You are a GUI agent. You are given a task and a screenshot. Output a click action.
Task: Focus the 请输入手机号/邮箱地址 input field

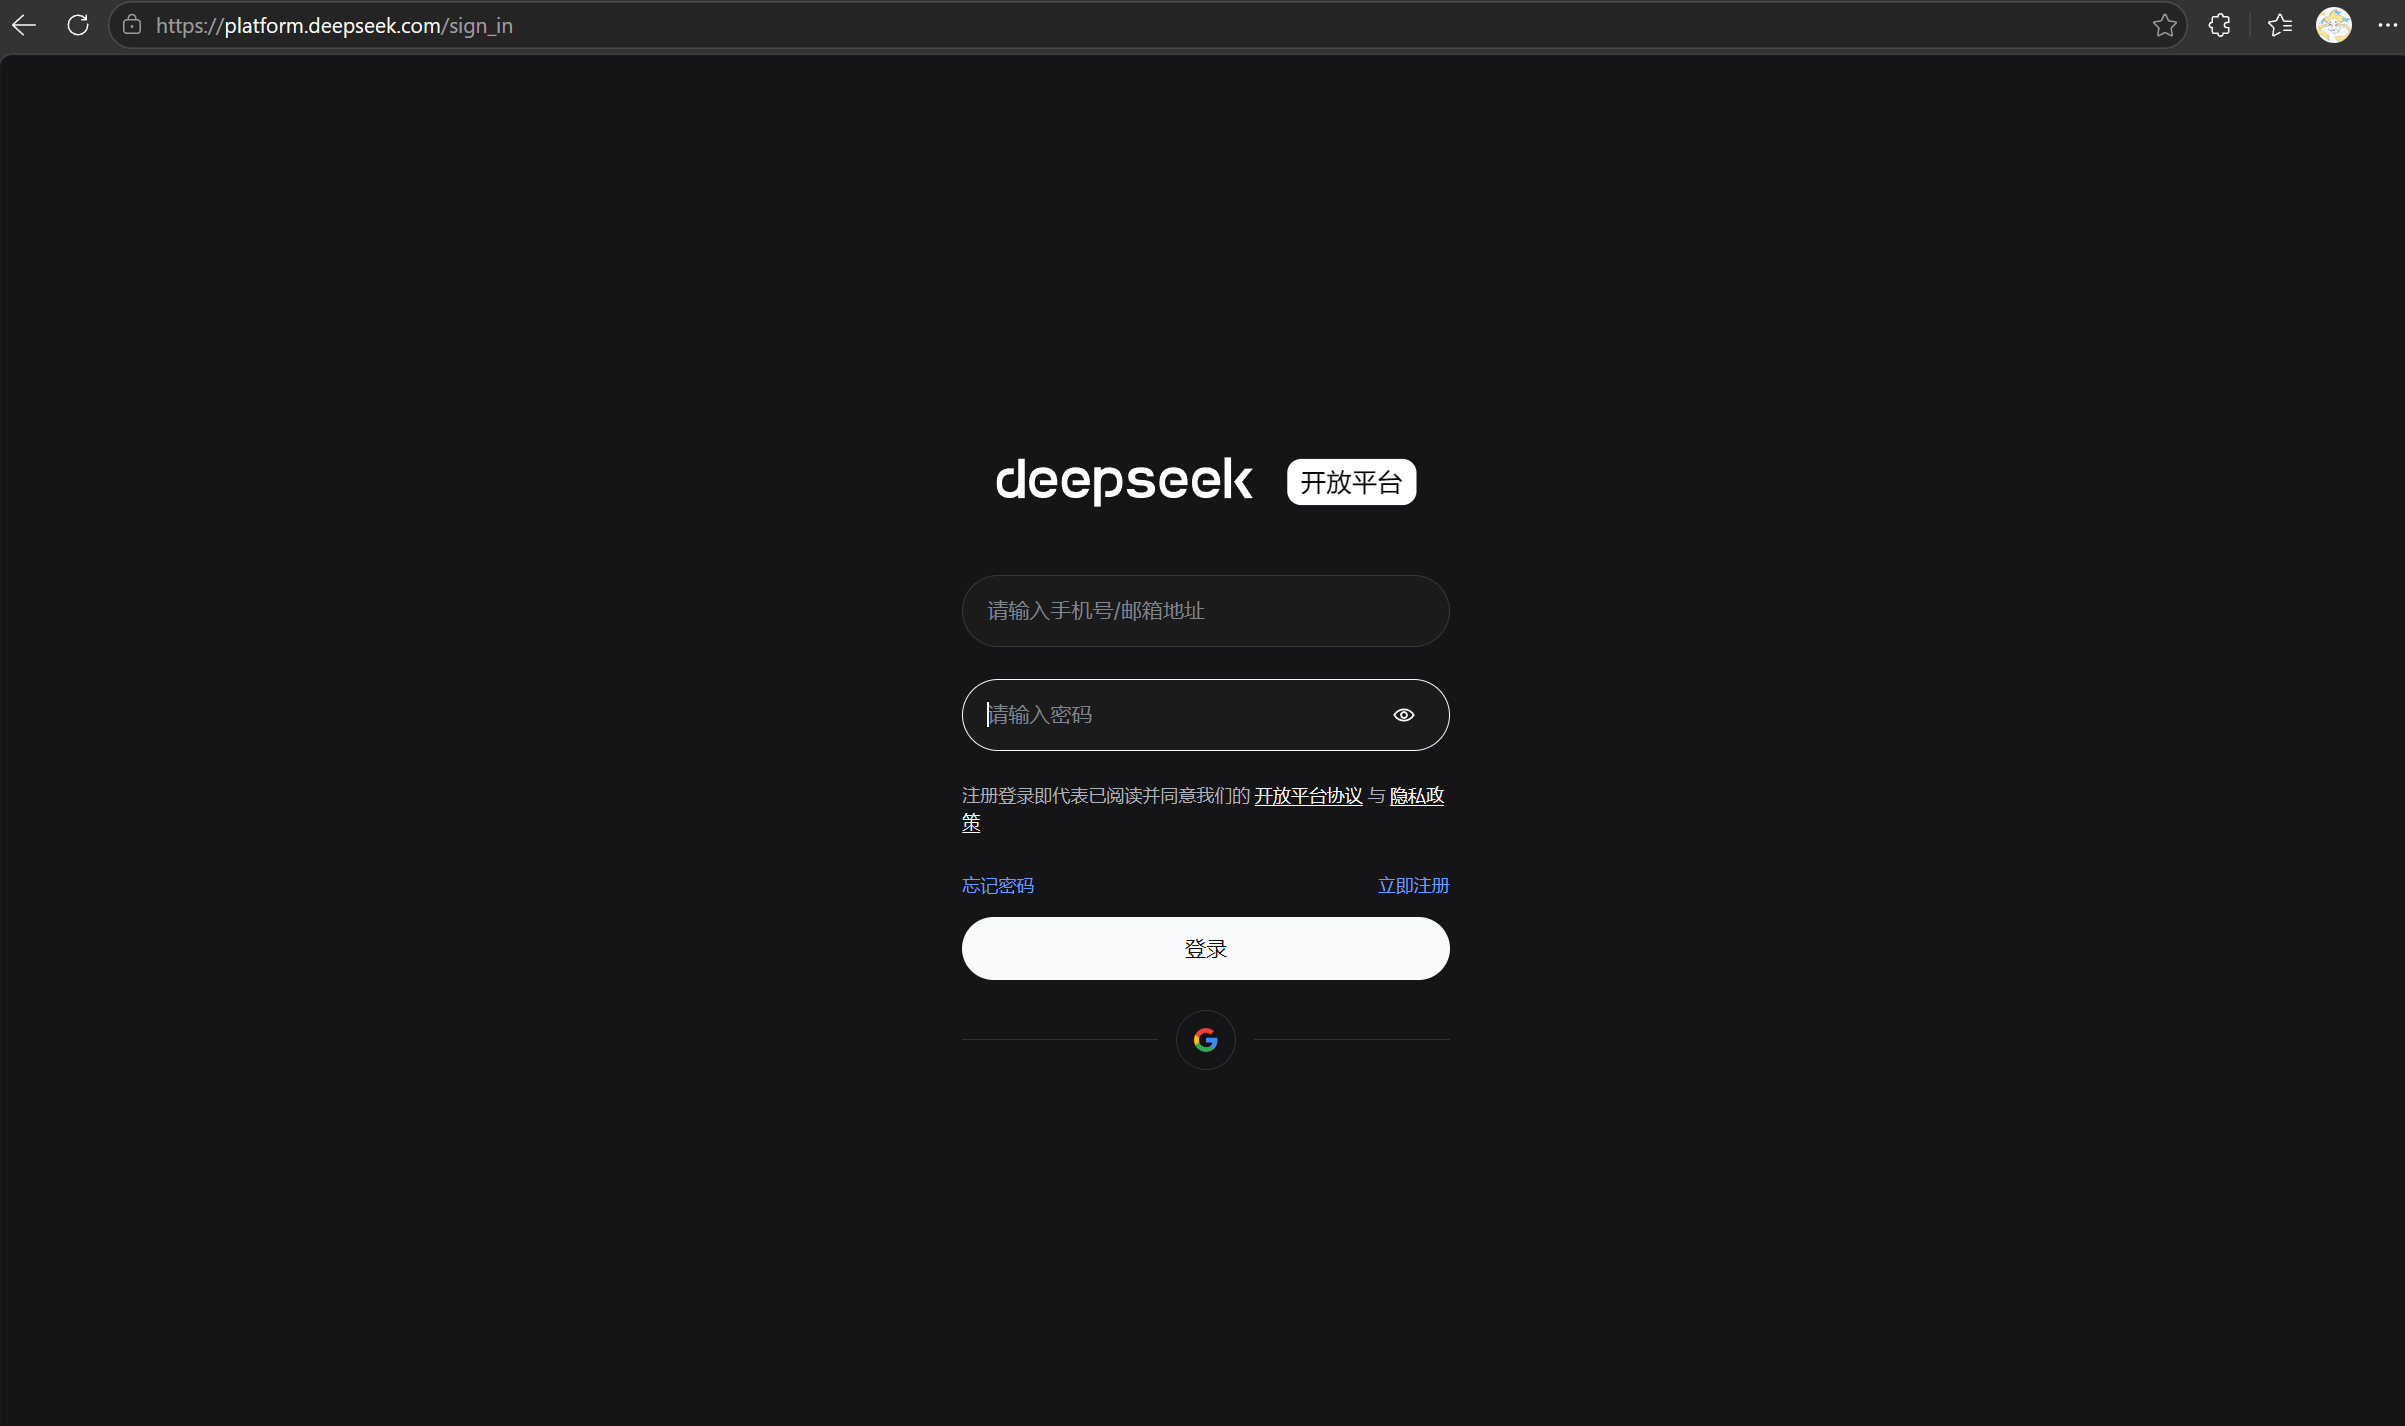pos(1205,611)
